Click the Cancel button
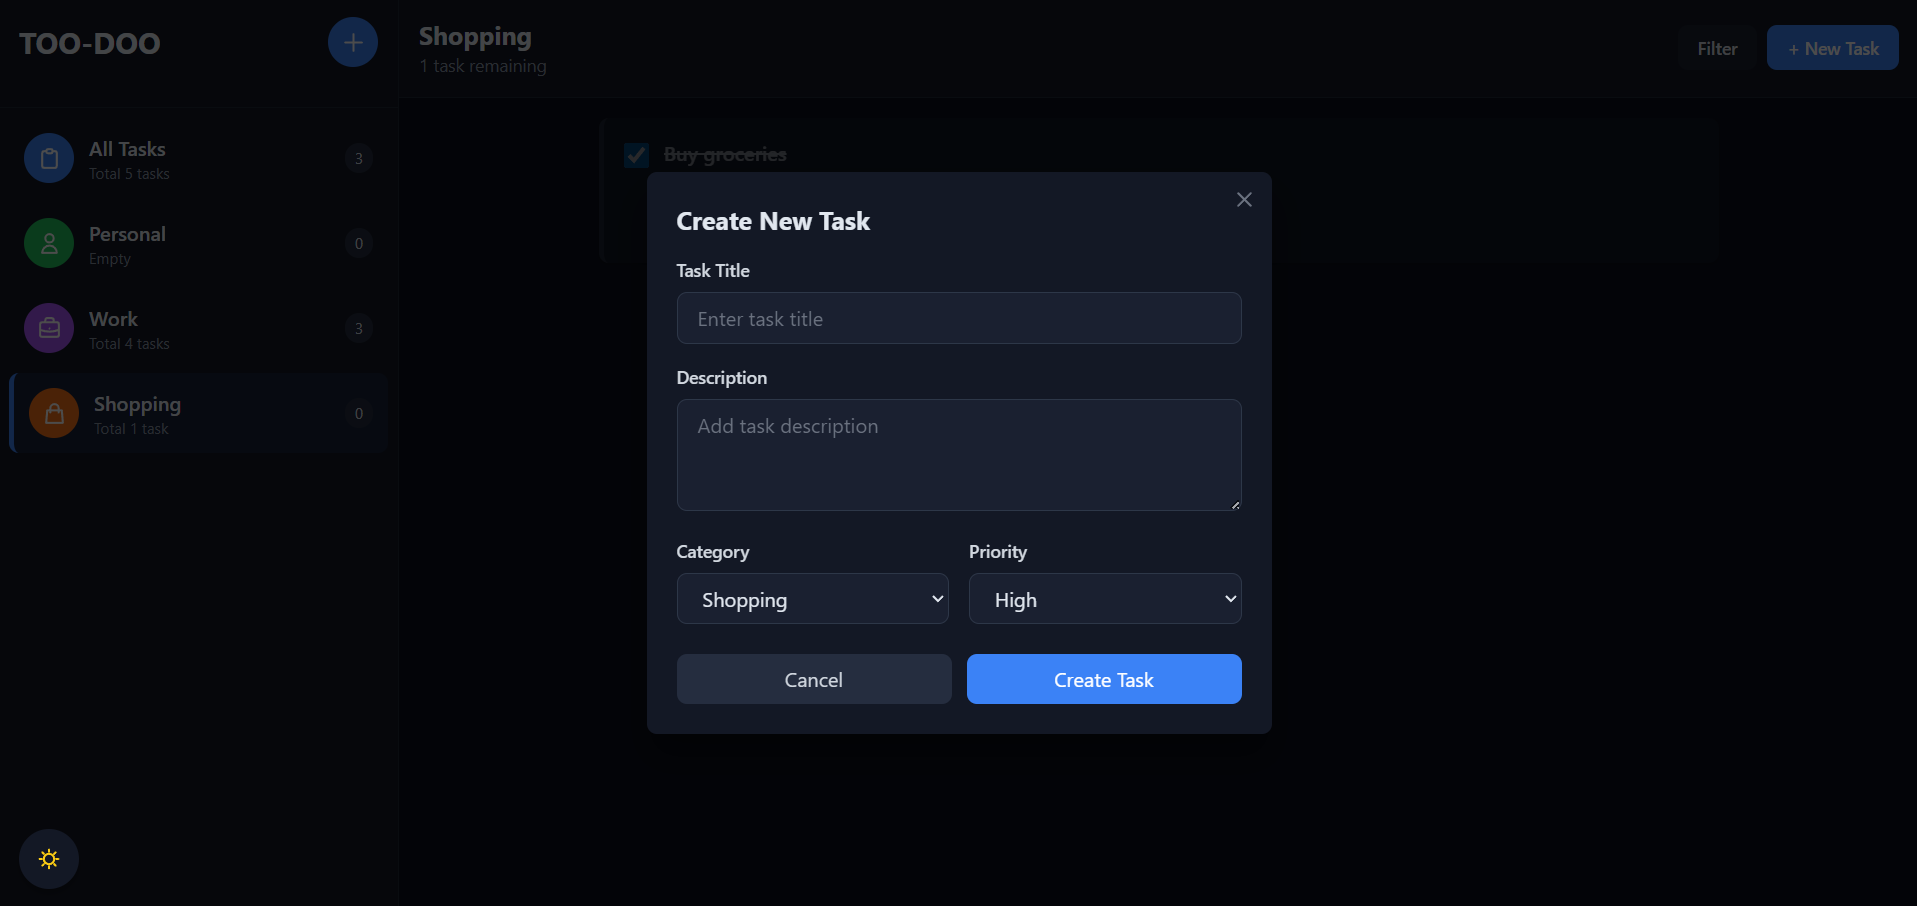 click(813, 680)
